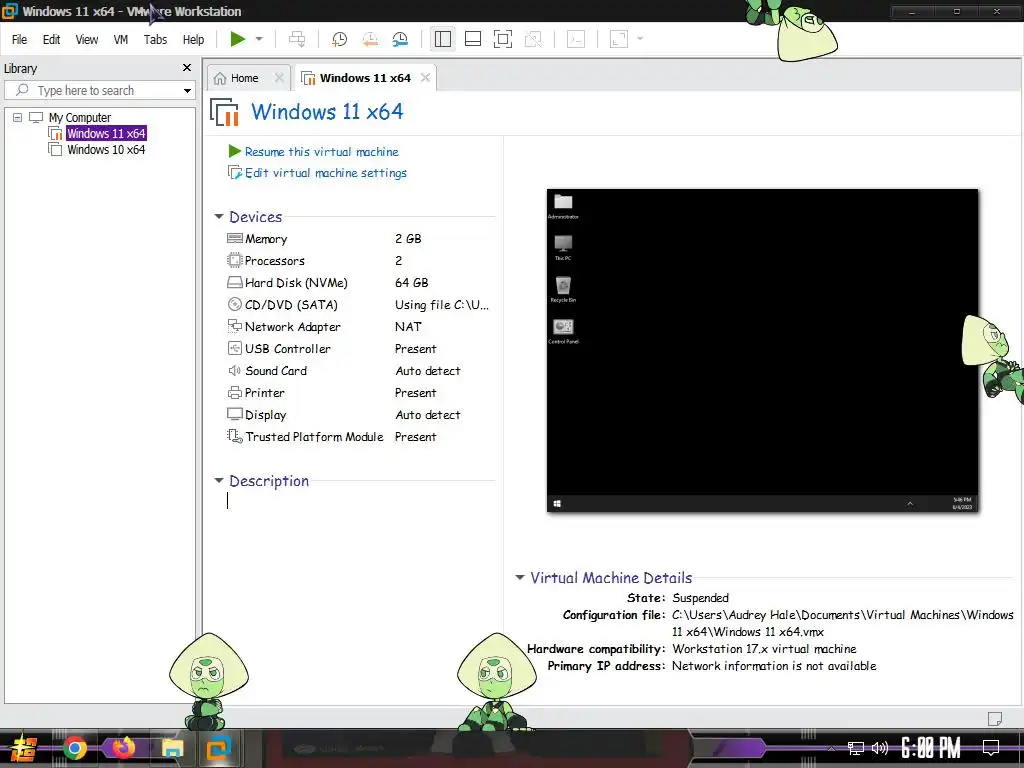Click the Printer device row
The width and height of the screenshot is (1024, 768).
(x=358, y=393)
